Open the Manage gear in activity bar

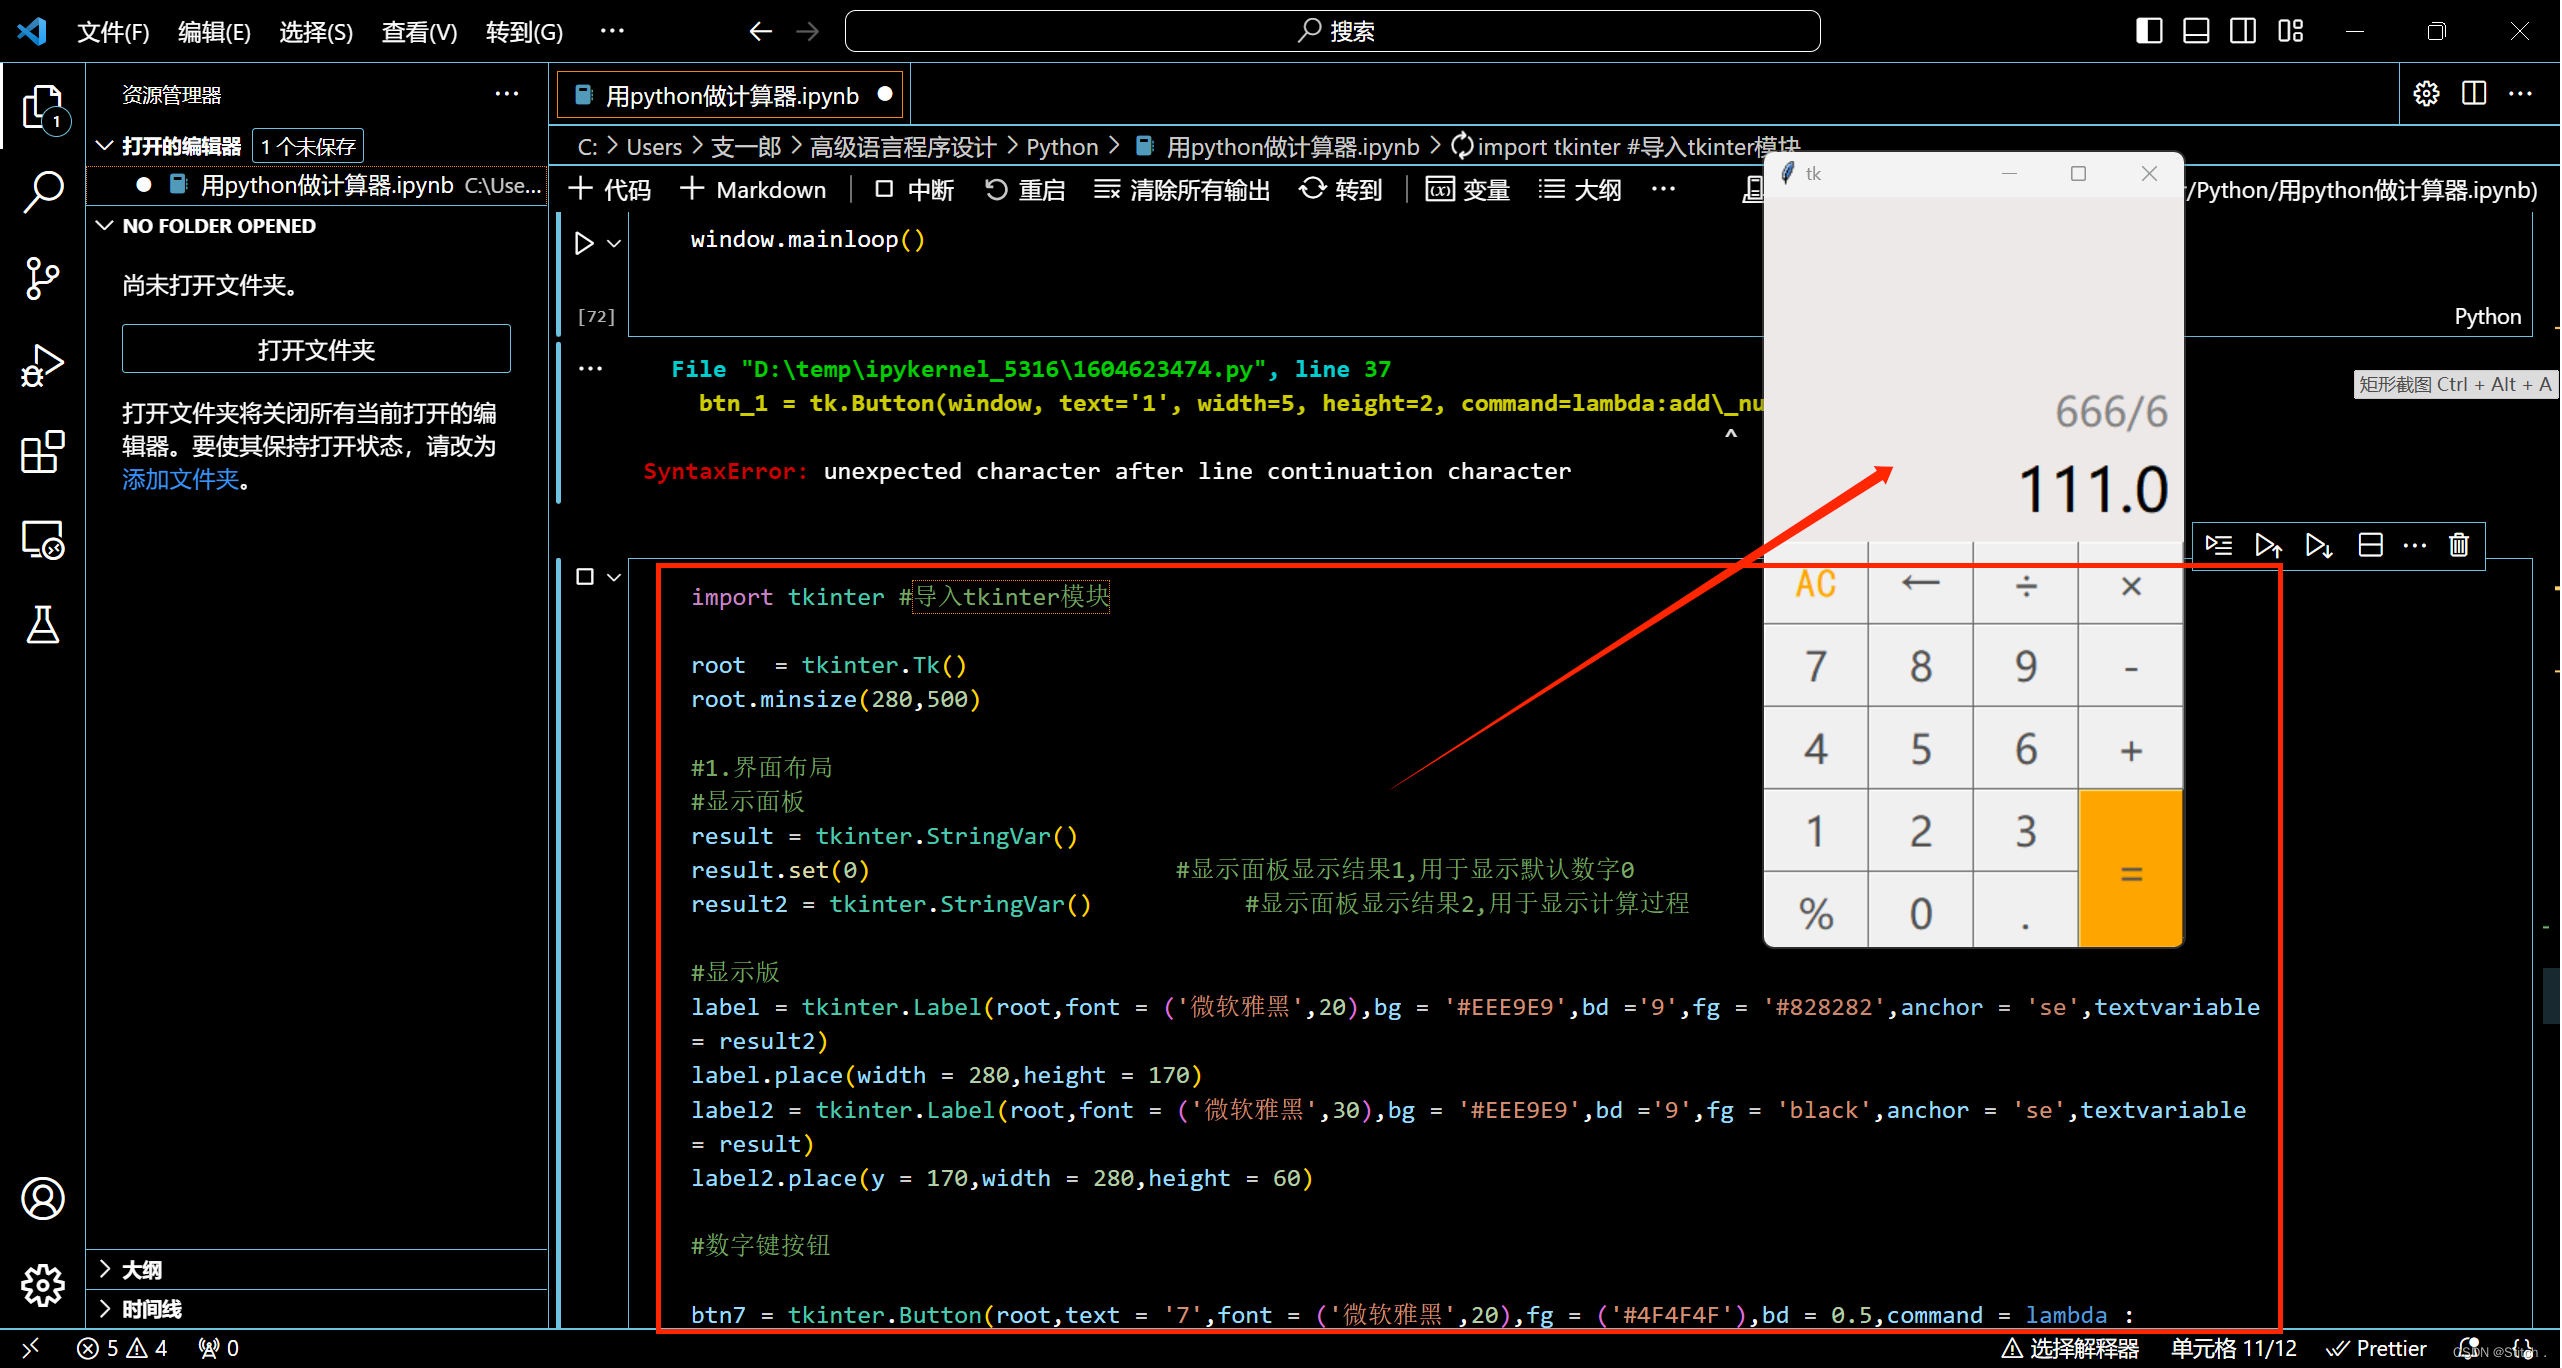(42, 1285)
